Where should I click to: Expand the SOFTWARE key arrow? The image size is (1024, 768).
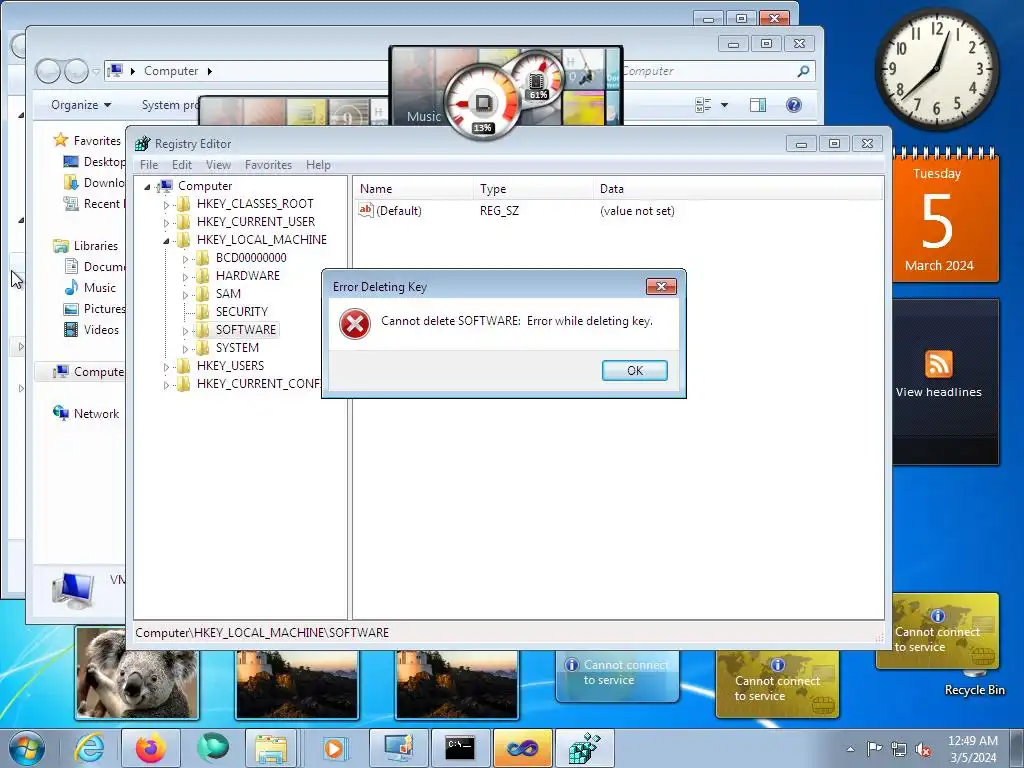(185, 330)
